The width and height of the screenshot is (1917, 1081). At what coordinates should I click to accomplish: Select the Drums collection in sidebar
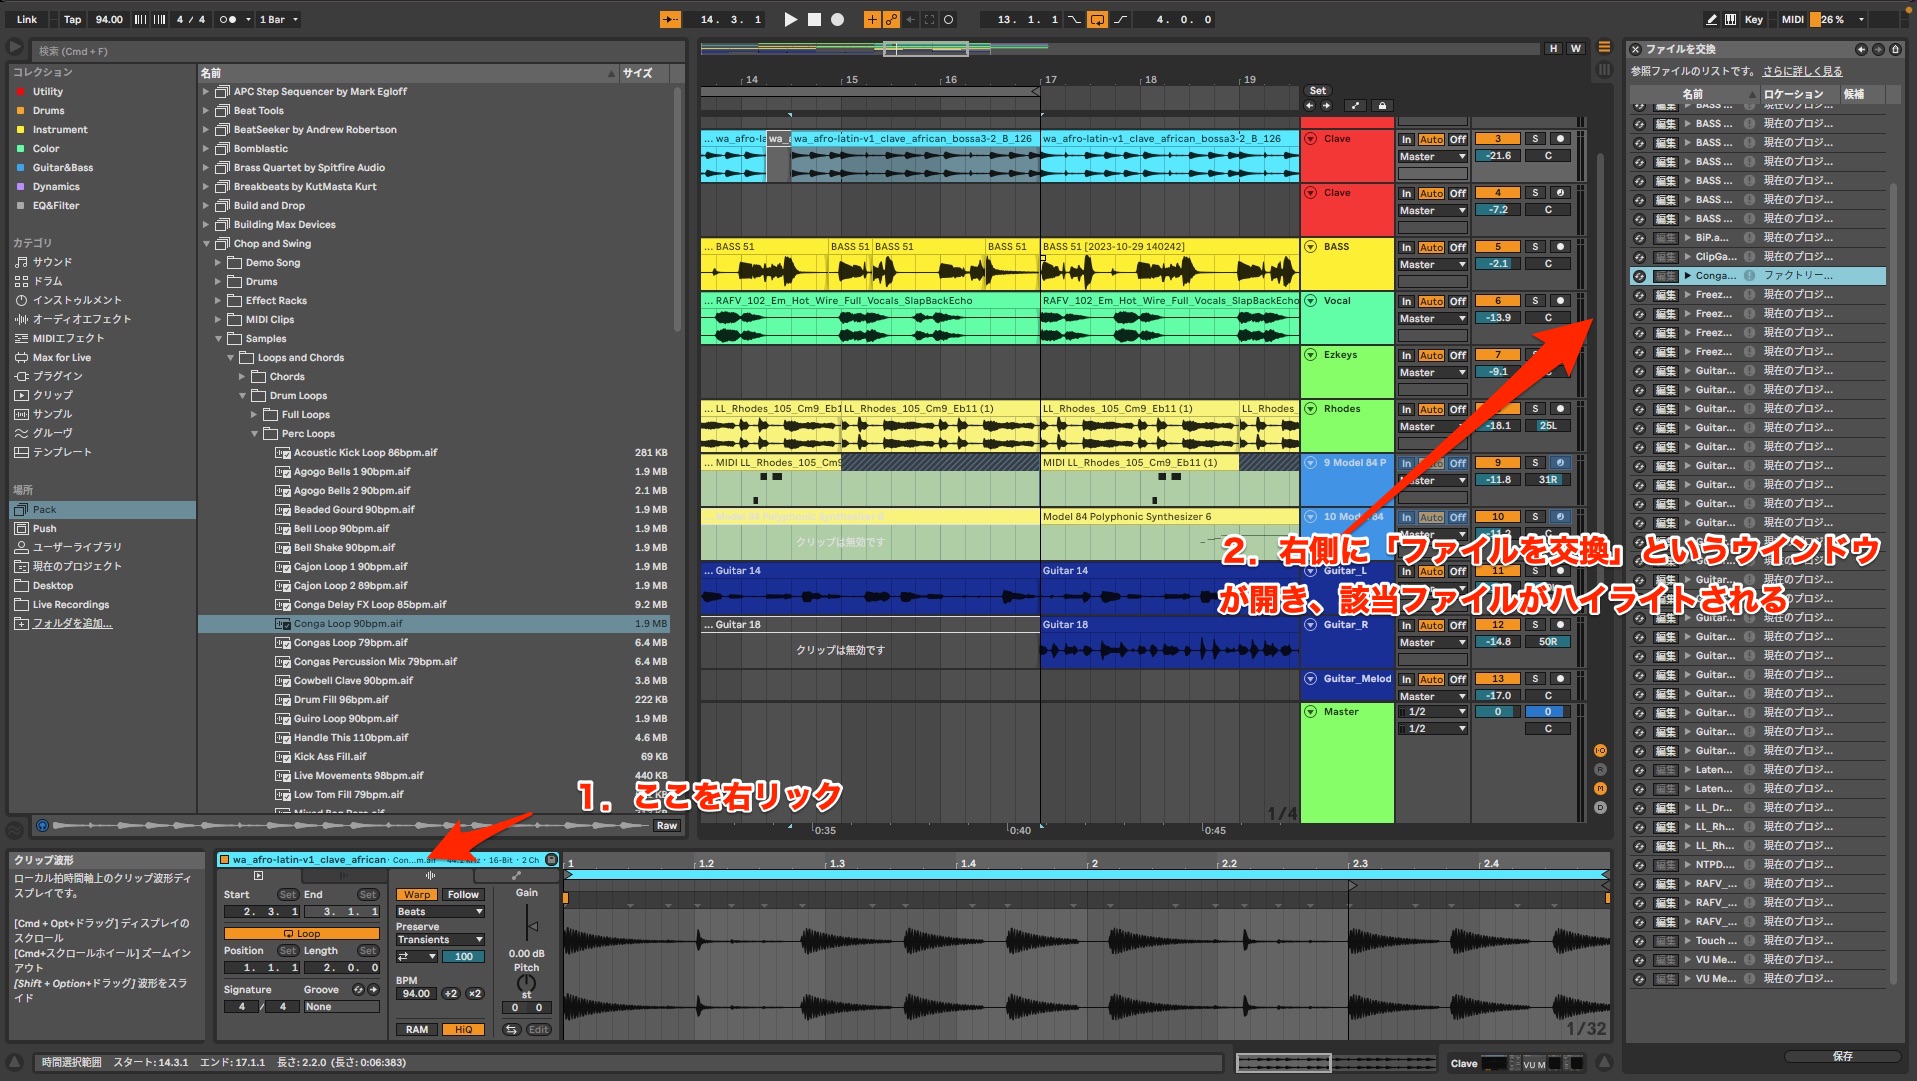click(48, 111)
